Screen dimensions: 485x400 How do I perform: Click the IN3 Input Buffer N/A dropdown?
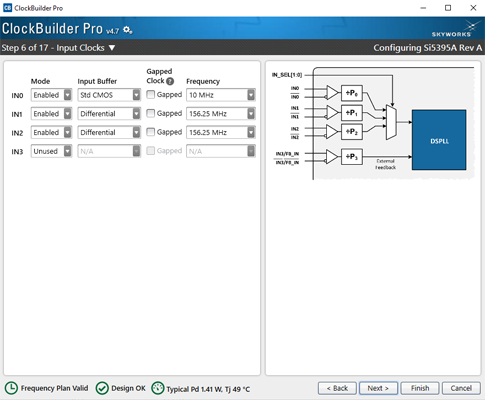pyautogui.click(x=109, y=151)
